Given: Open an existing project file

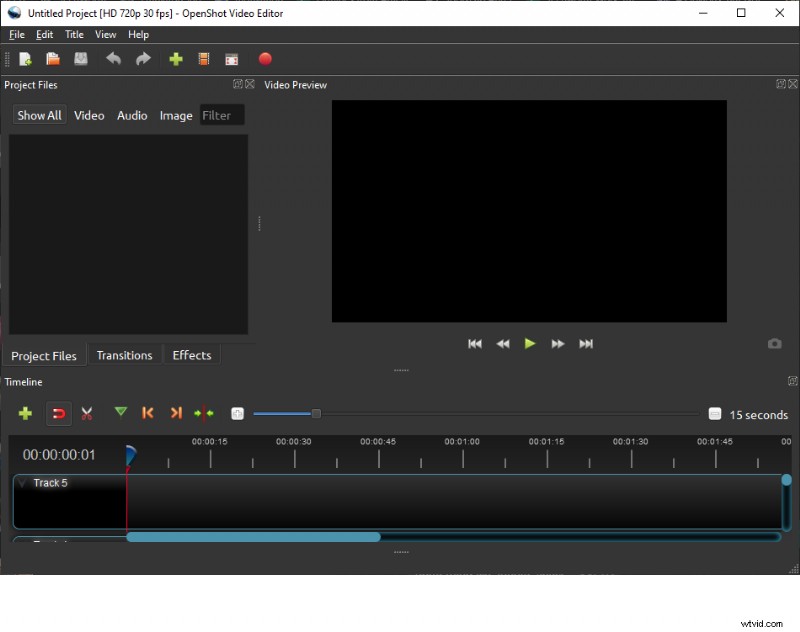Looking at the screenshot, I should pos(53,59).
